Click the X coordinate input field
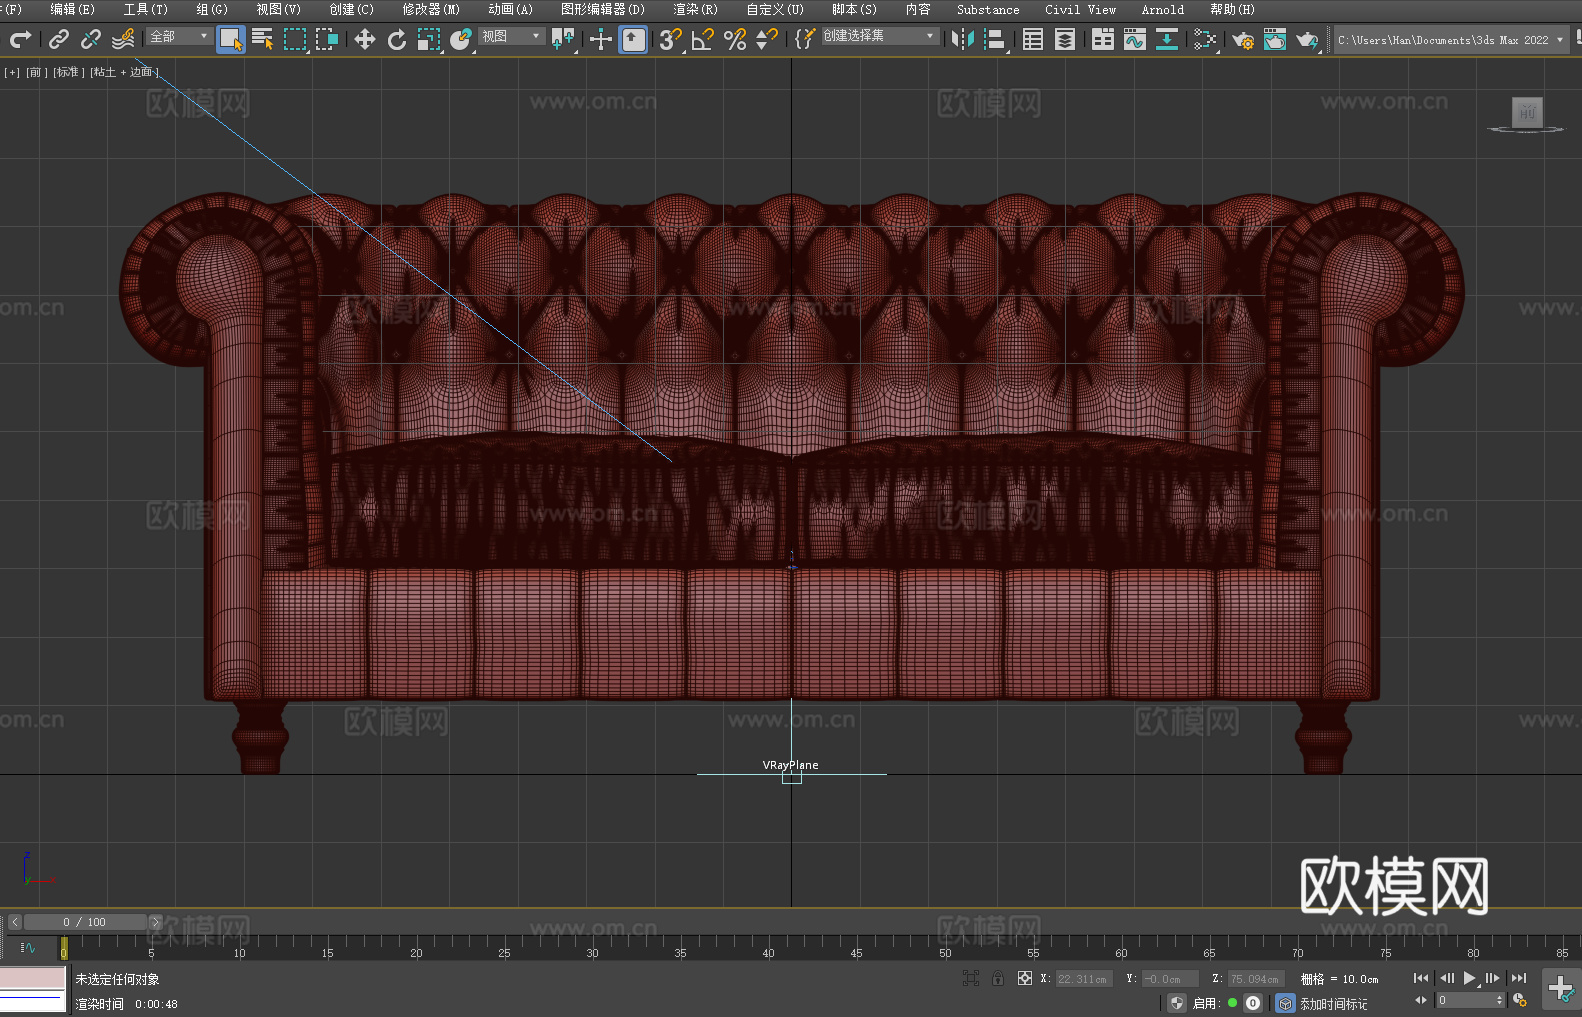Screen dimensions: 1582x1017 (1083, 979)
